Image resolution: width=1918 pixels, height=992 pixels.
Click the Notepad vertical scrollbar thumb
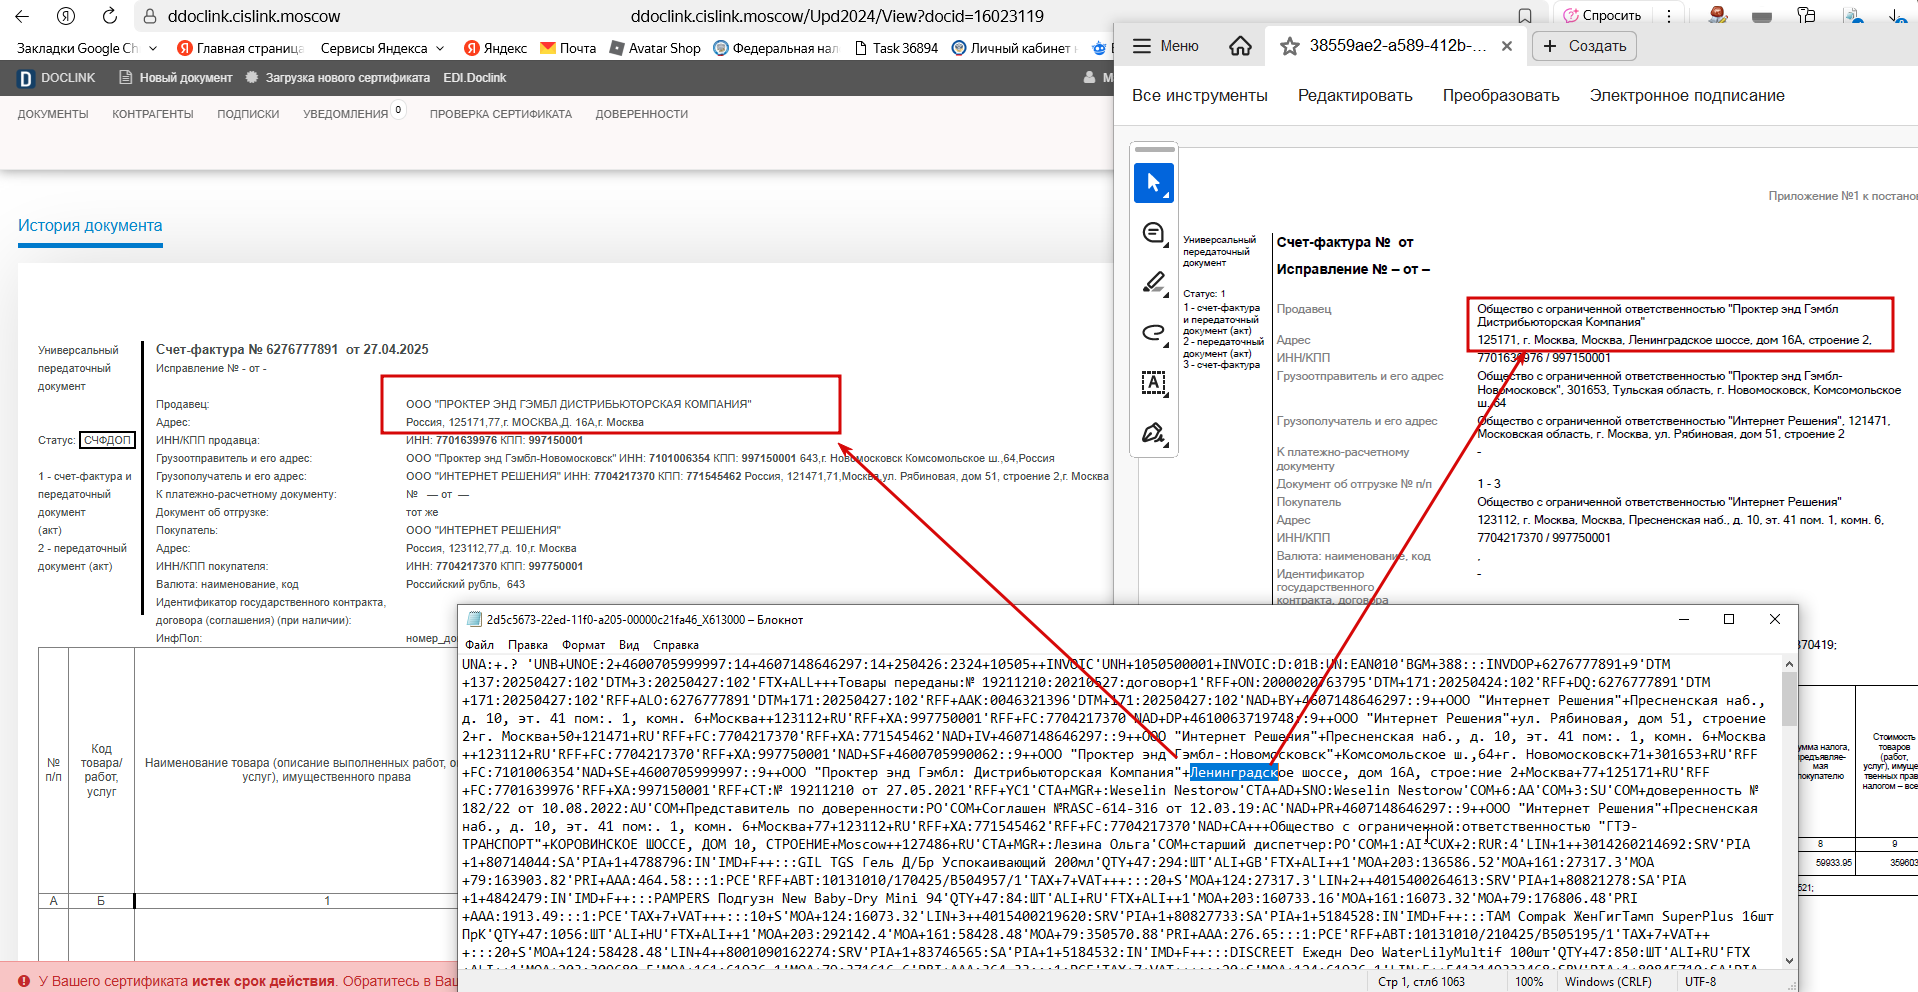[x=1789, y=700]
